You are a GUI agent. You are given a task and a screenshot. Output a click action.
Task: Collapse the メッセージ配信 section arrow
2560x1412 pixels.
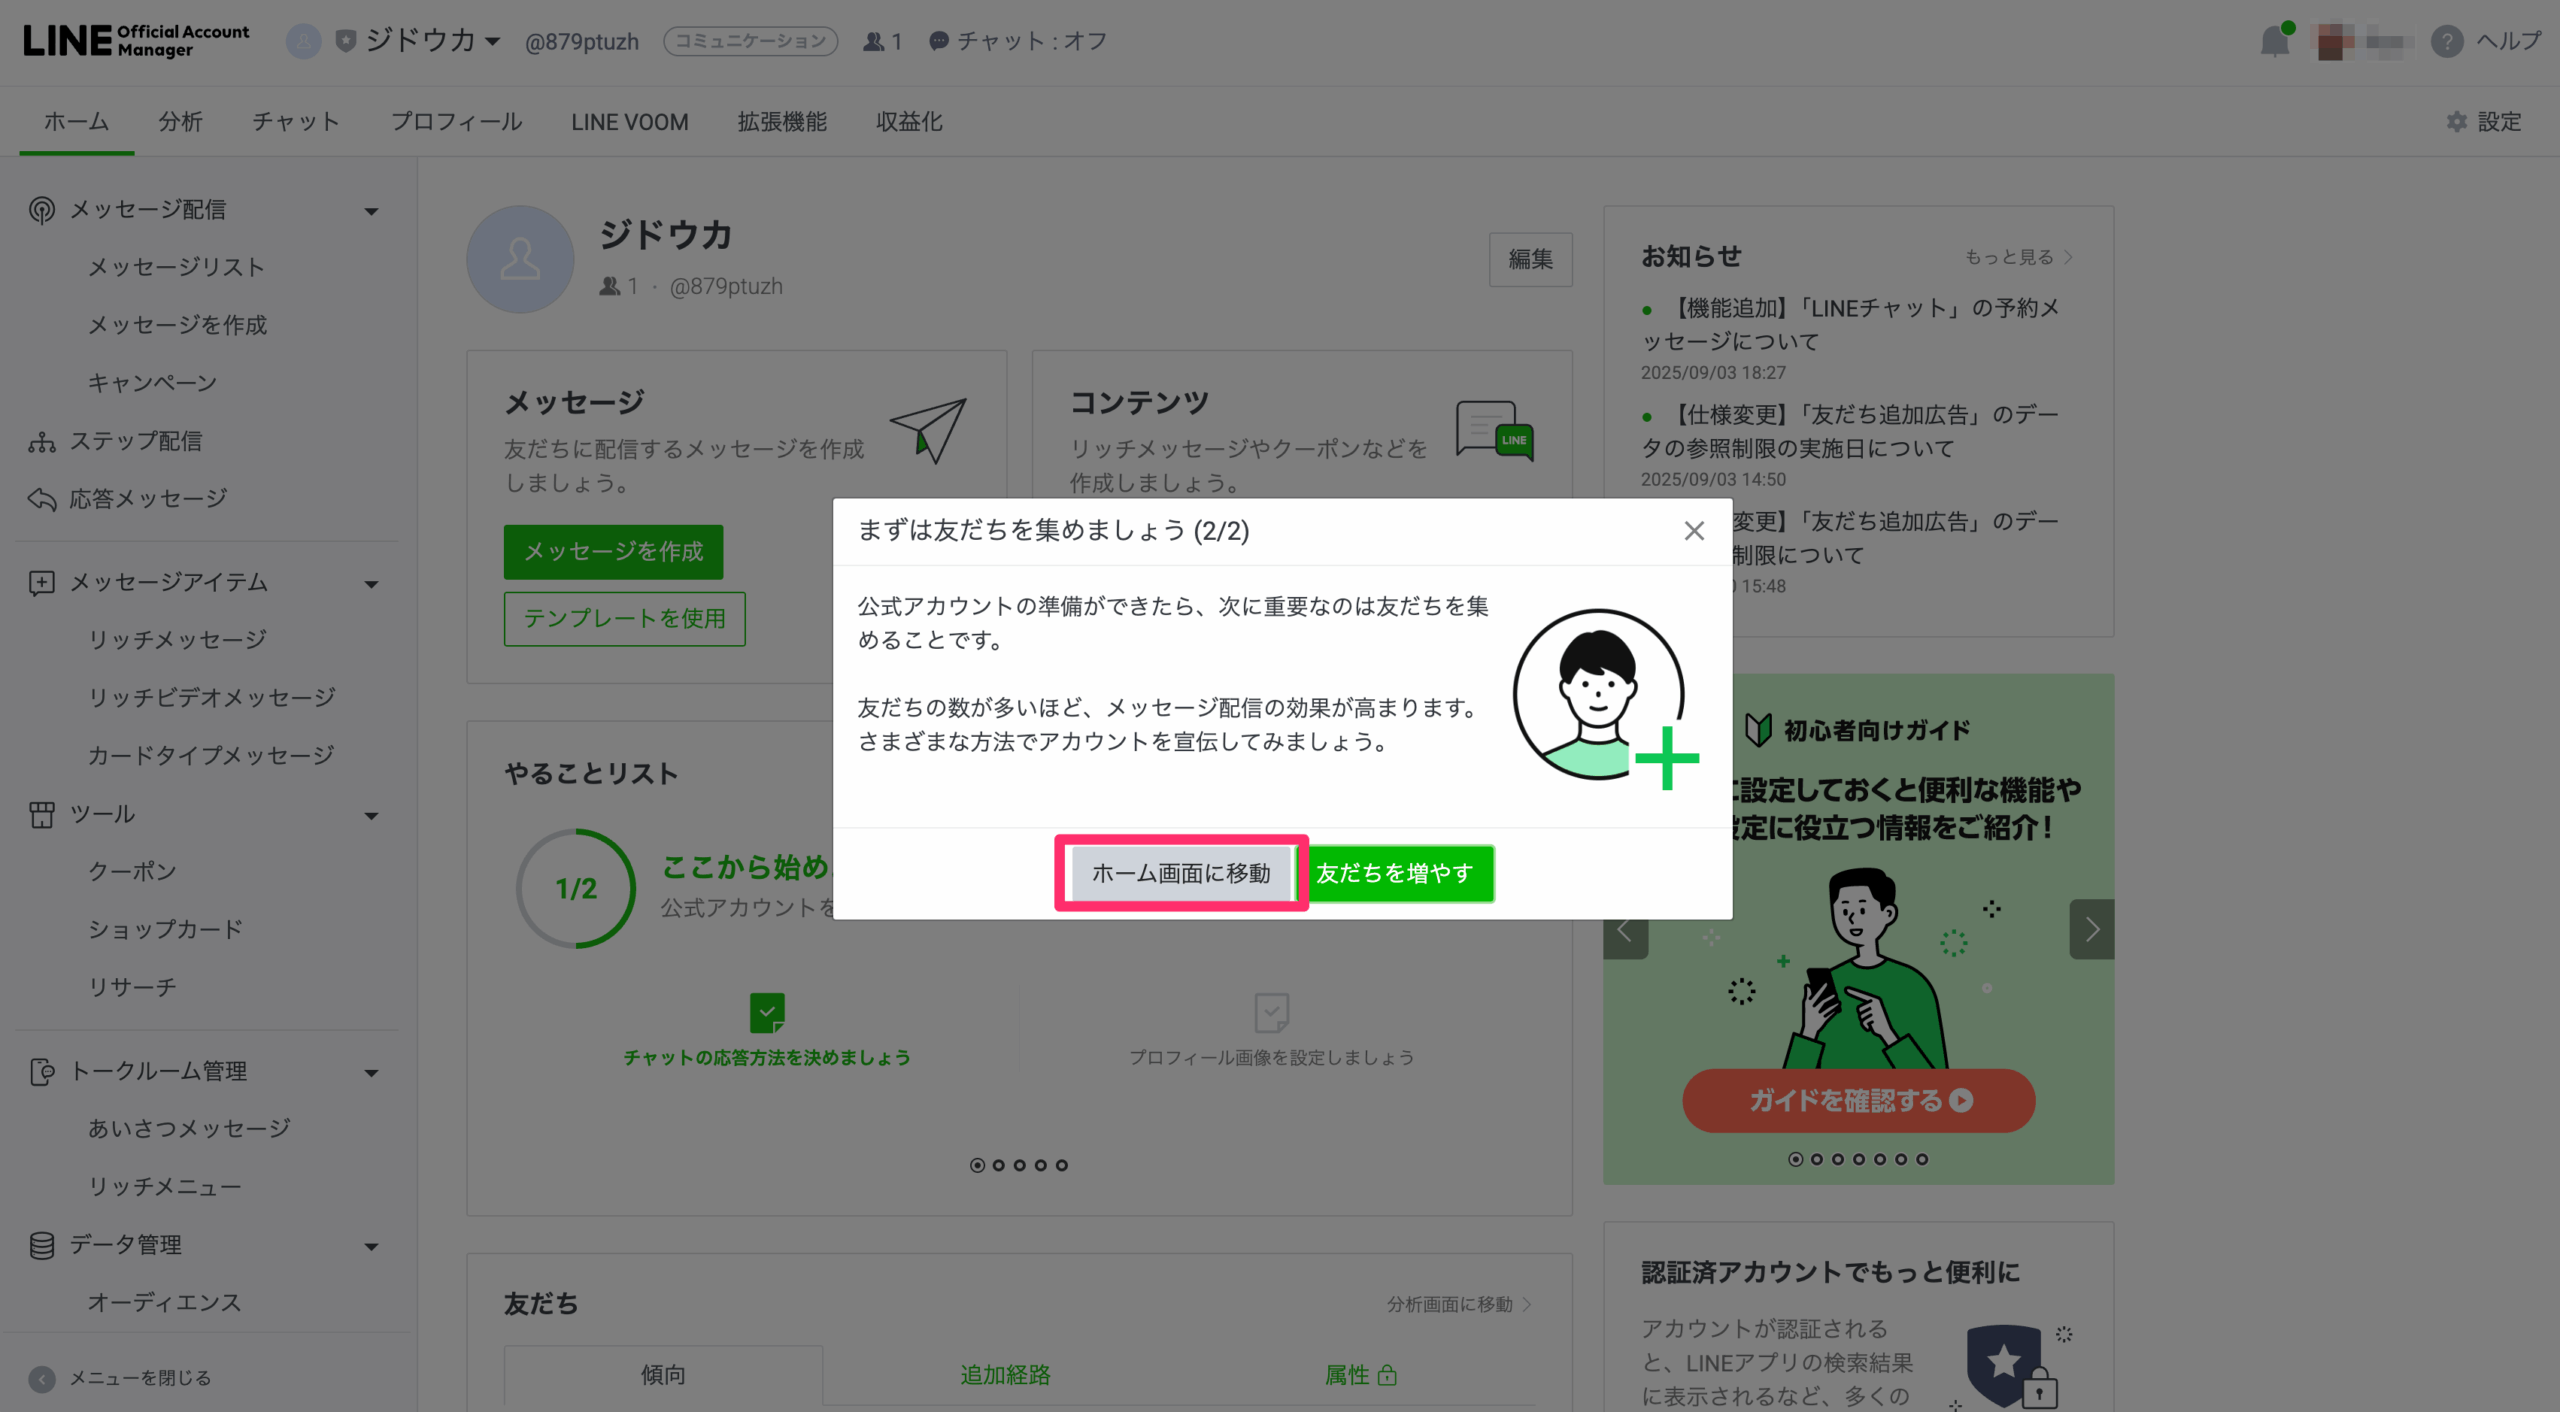(x=371, y=211)
